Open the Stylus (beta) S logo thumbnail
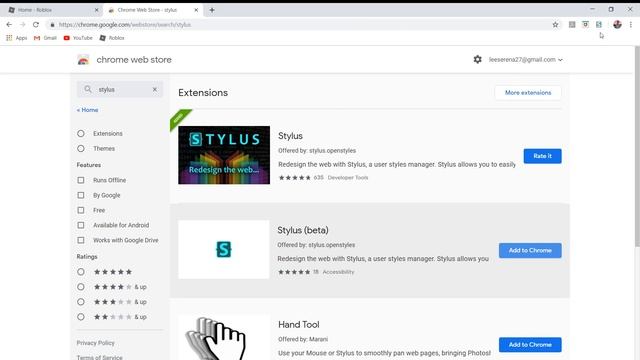 coord(224,249)
